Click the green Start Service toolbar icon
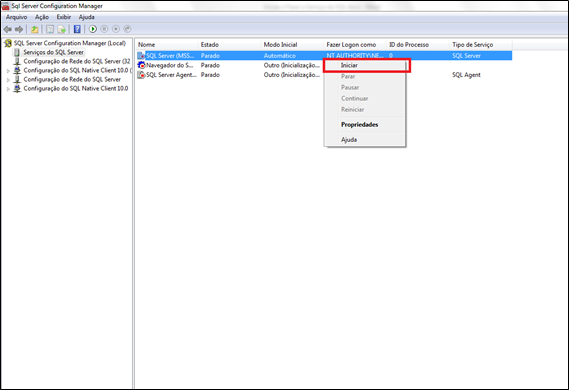This screenshot has width=569, height=390. tap(93, 29)
